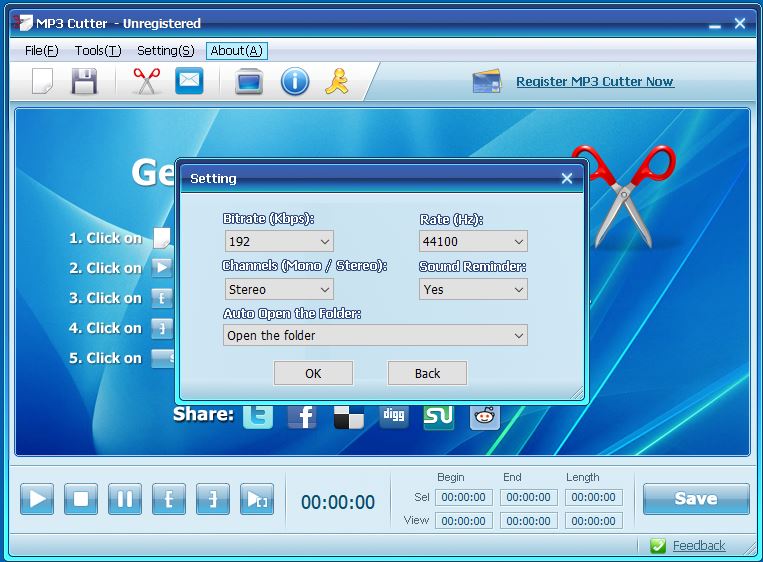Open the Sound Reminder dropdown

click(x=473, y=290)
